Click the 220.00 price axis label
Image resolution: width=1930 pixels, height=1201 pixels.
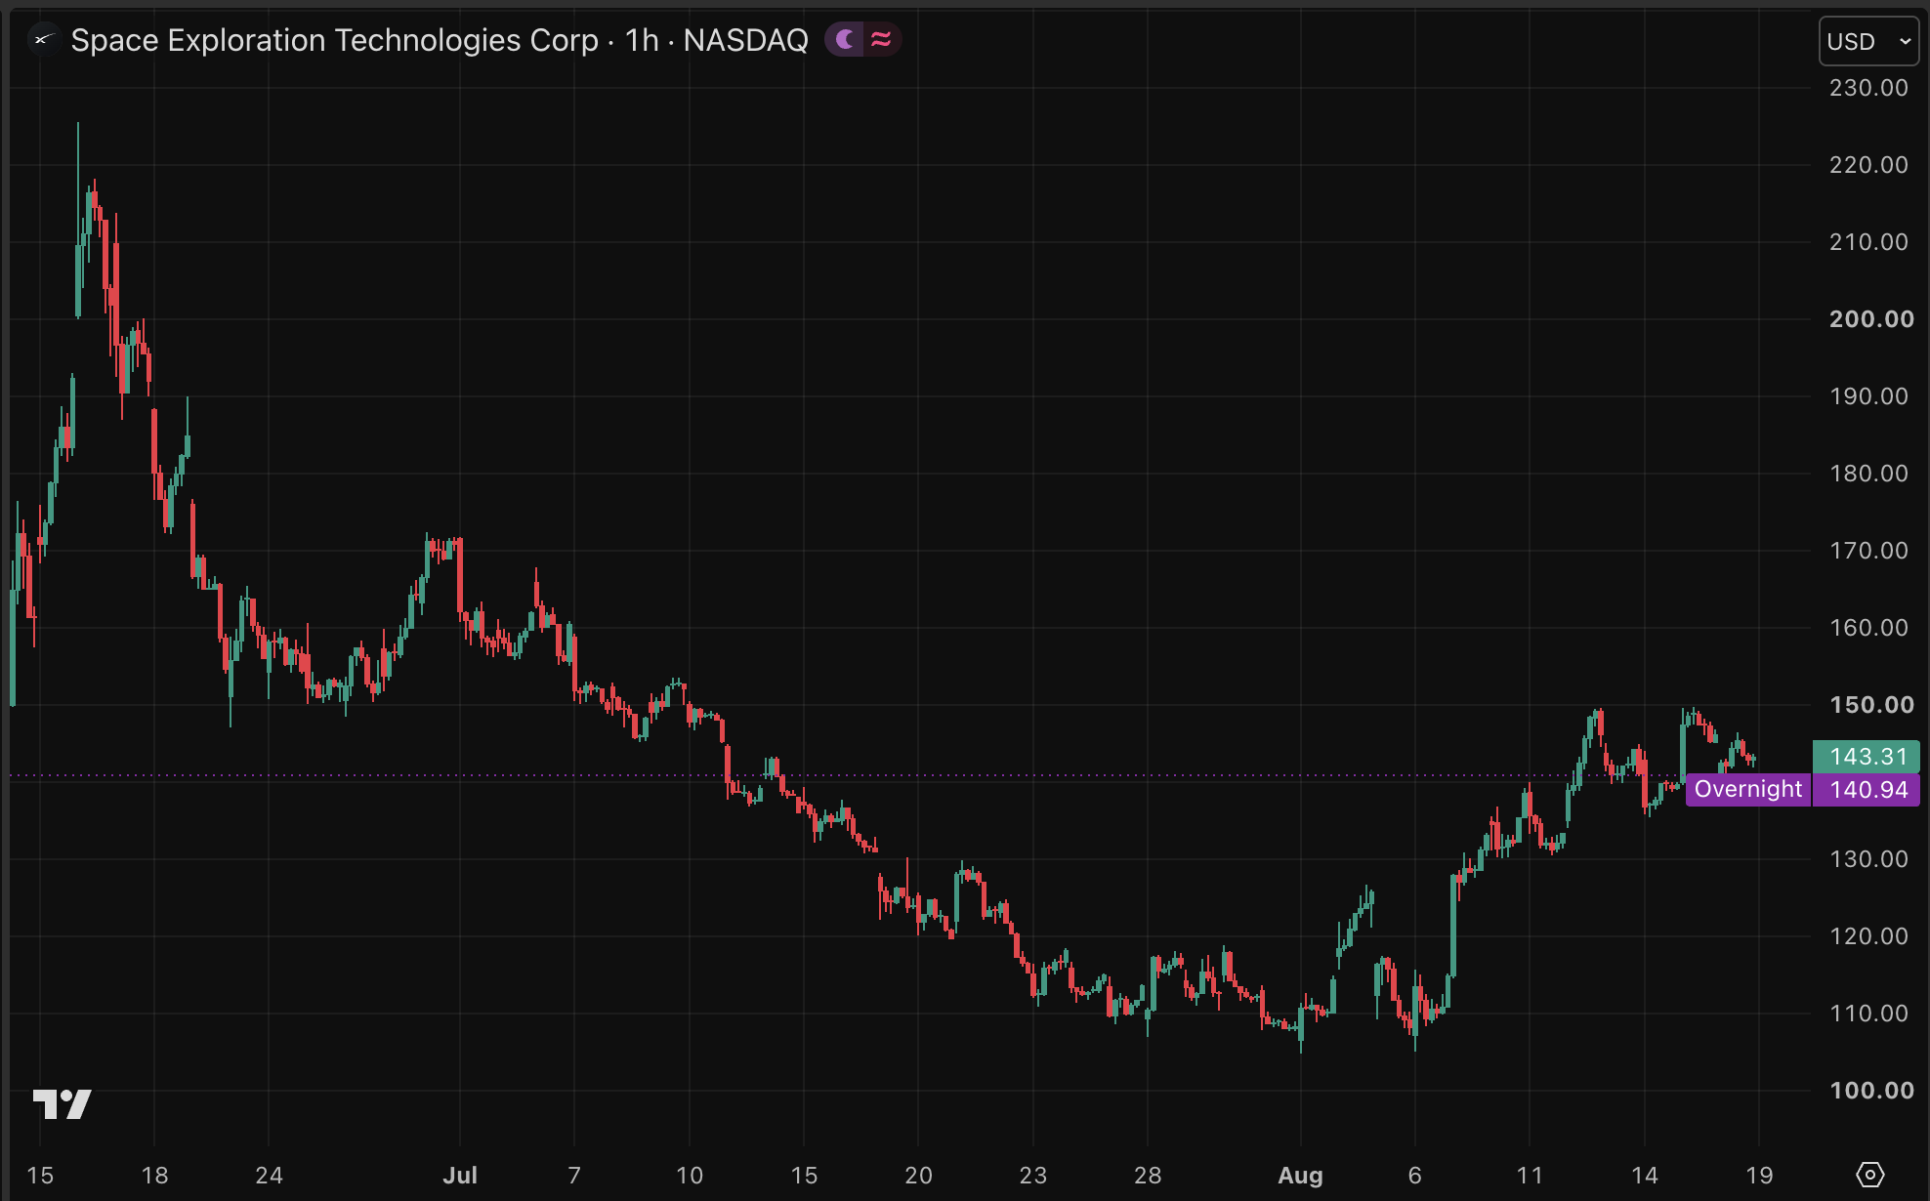pos(1868,165)
